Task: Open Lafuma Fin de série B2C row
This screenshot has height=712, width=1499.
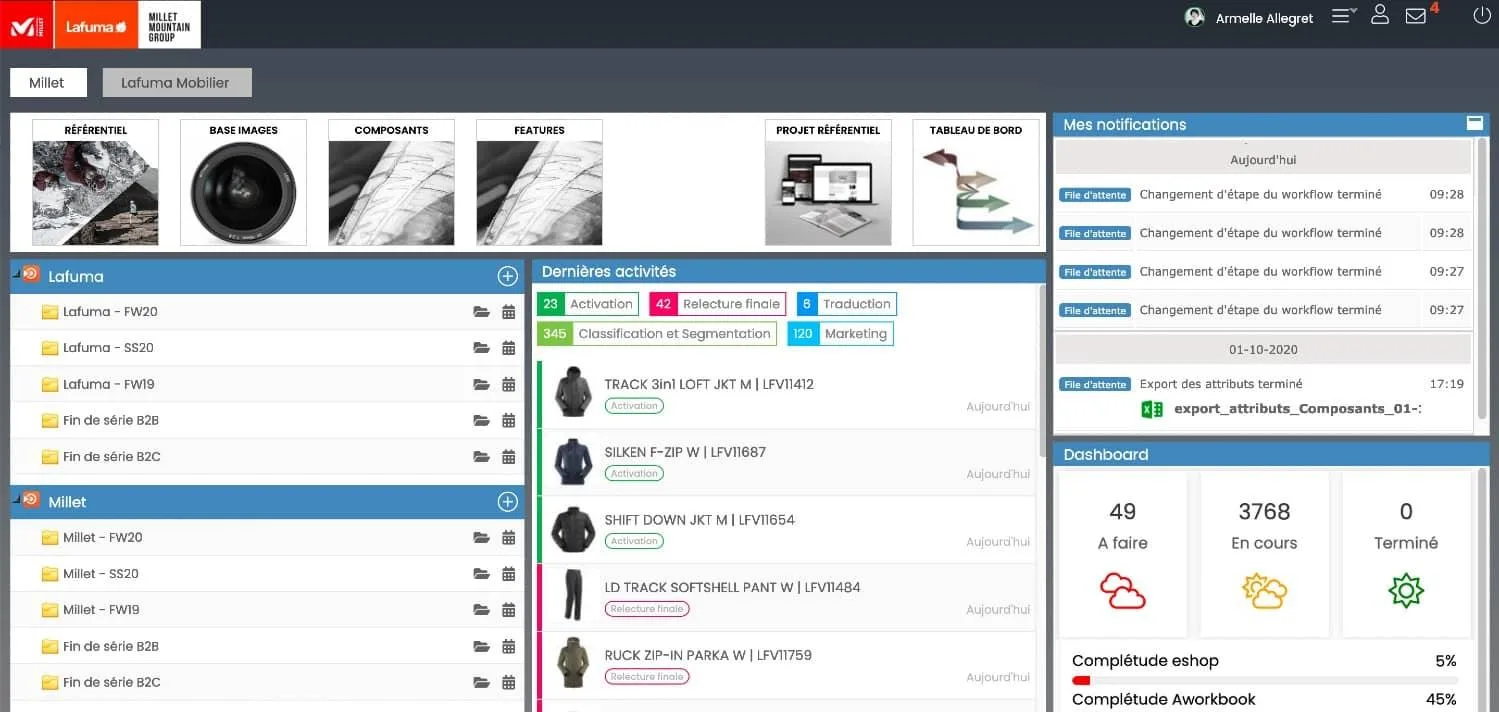Action: (267, 456)
